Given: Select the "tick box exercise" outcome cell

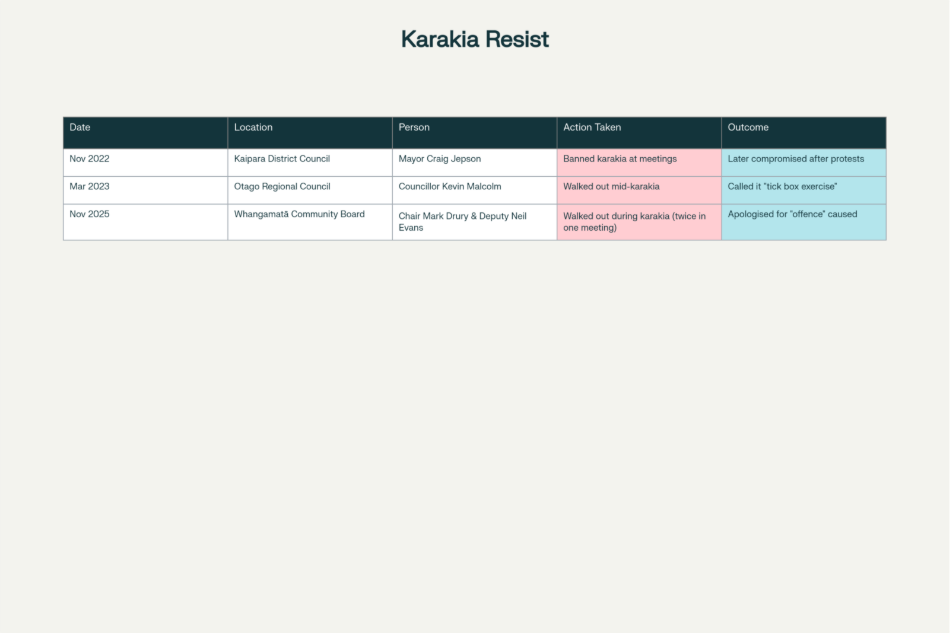Looking at the screenshot, I should coord(803,187).
